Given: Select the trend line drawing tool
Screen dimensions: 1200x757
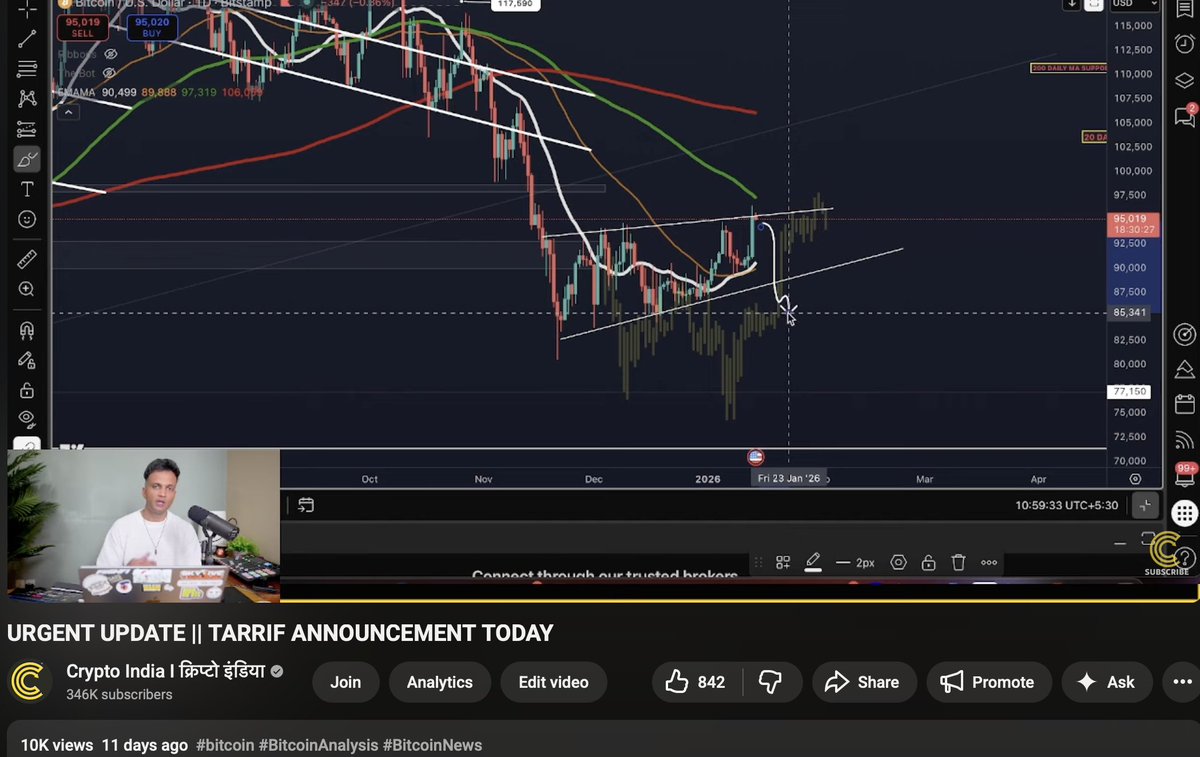Looking at the screenshot, I should click(27, 38).
